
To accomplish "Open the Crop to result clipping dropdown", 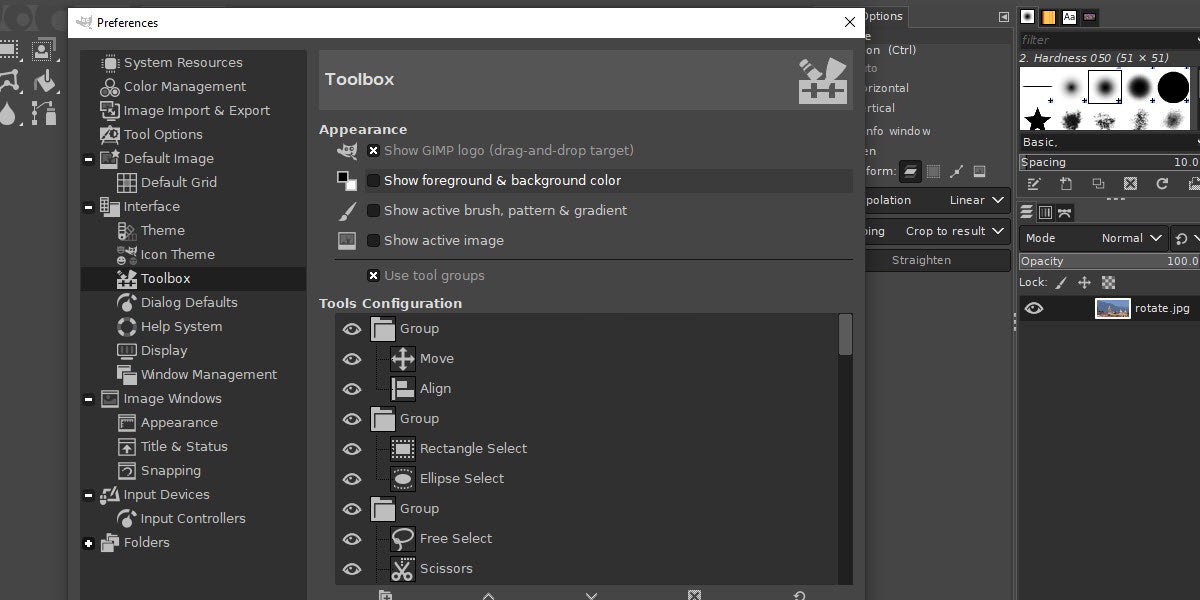I will click(x=954, y=231).
